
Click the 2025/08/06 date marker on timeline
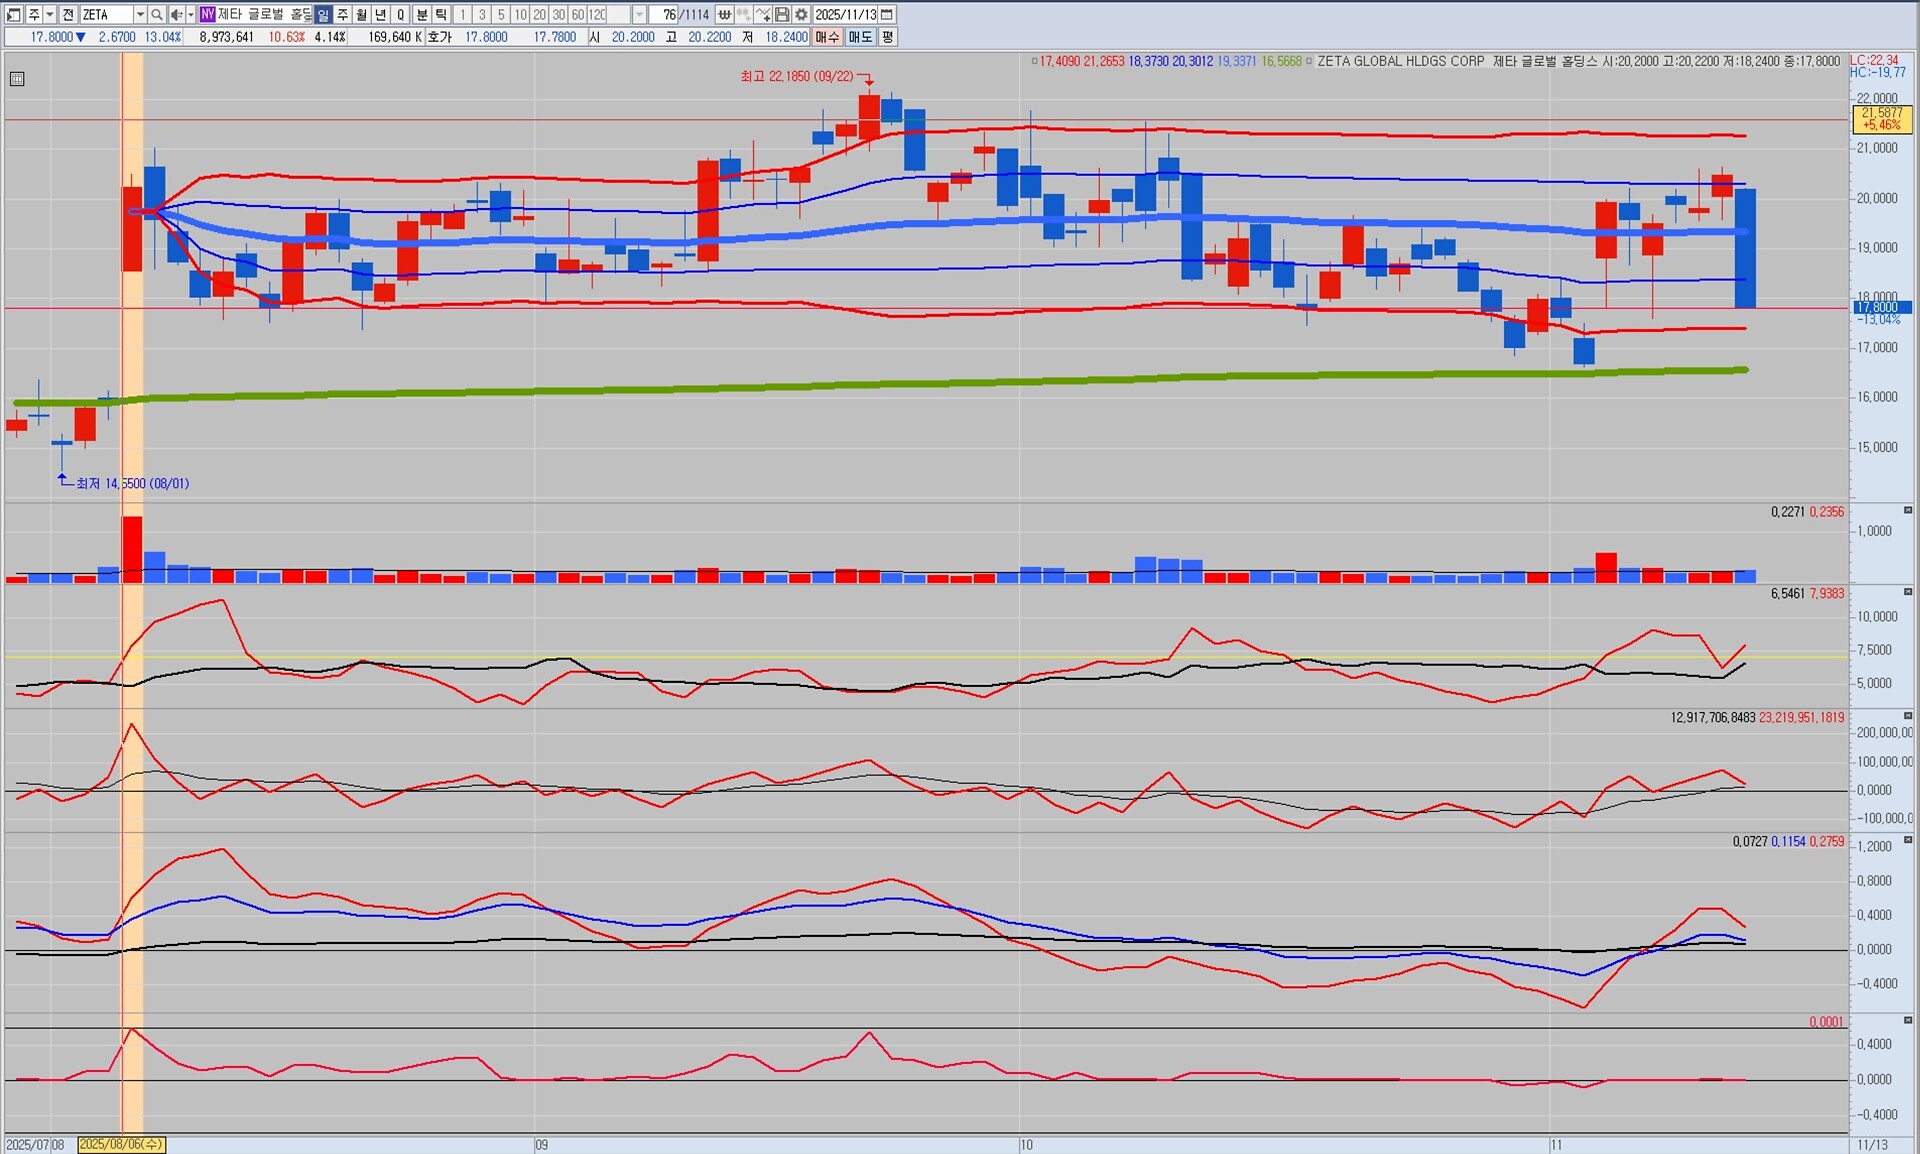point(121,1144)
